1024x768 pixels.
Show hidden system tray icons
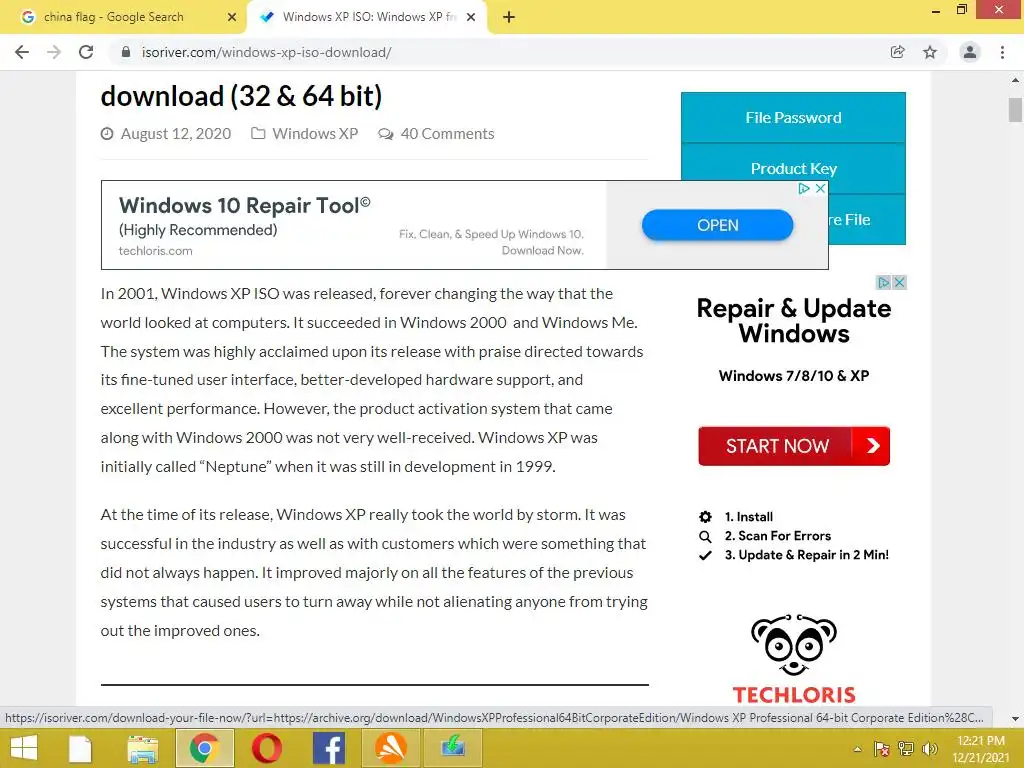click(857, 749)
